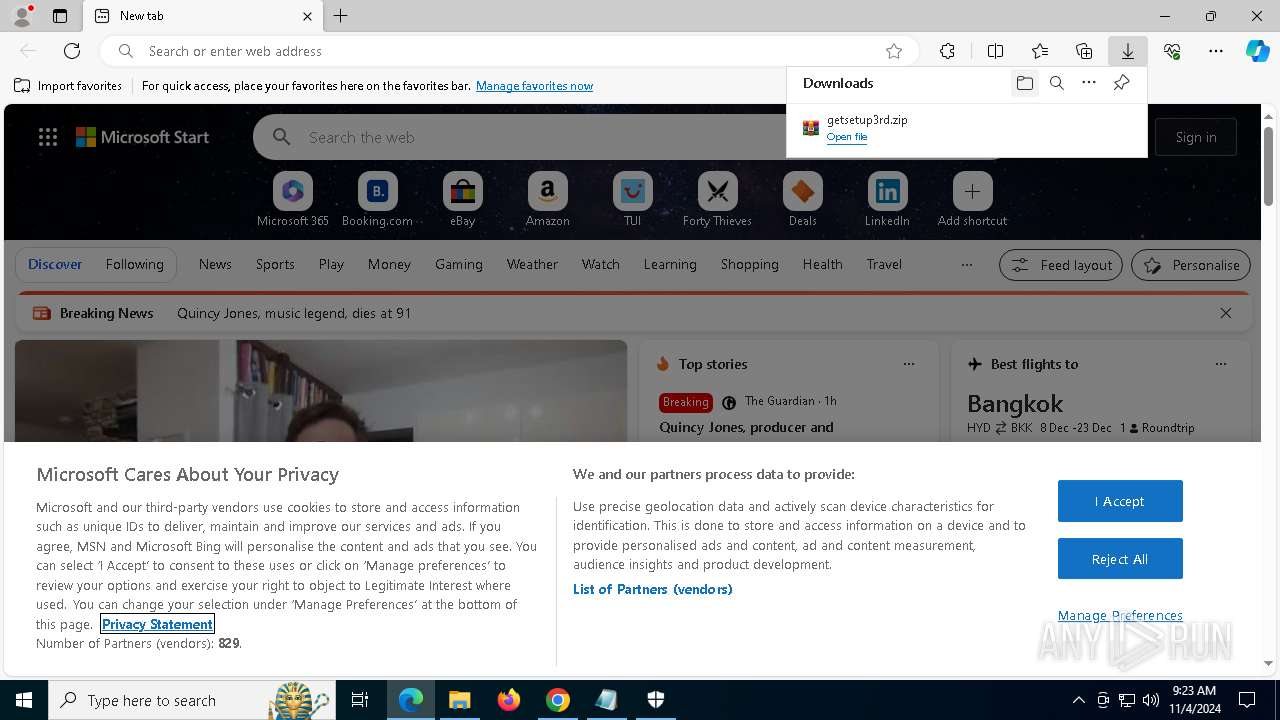The width and height of the screenshot is (1280, 720).
Task: Open File Explorer from taskbar
Action: (x=459, y=700)
